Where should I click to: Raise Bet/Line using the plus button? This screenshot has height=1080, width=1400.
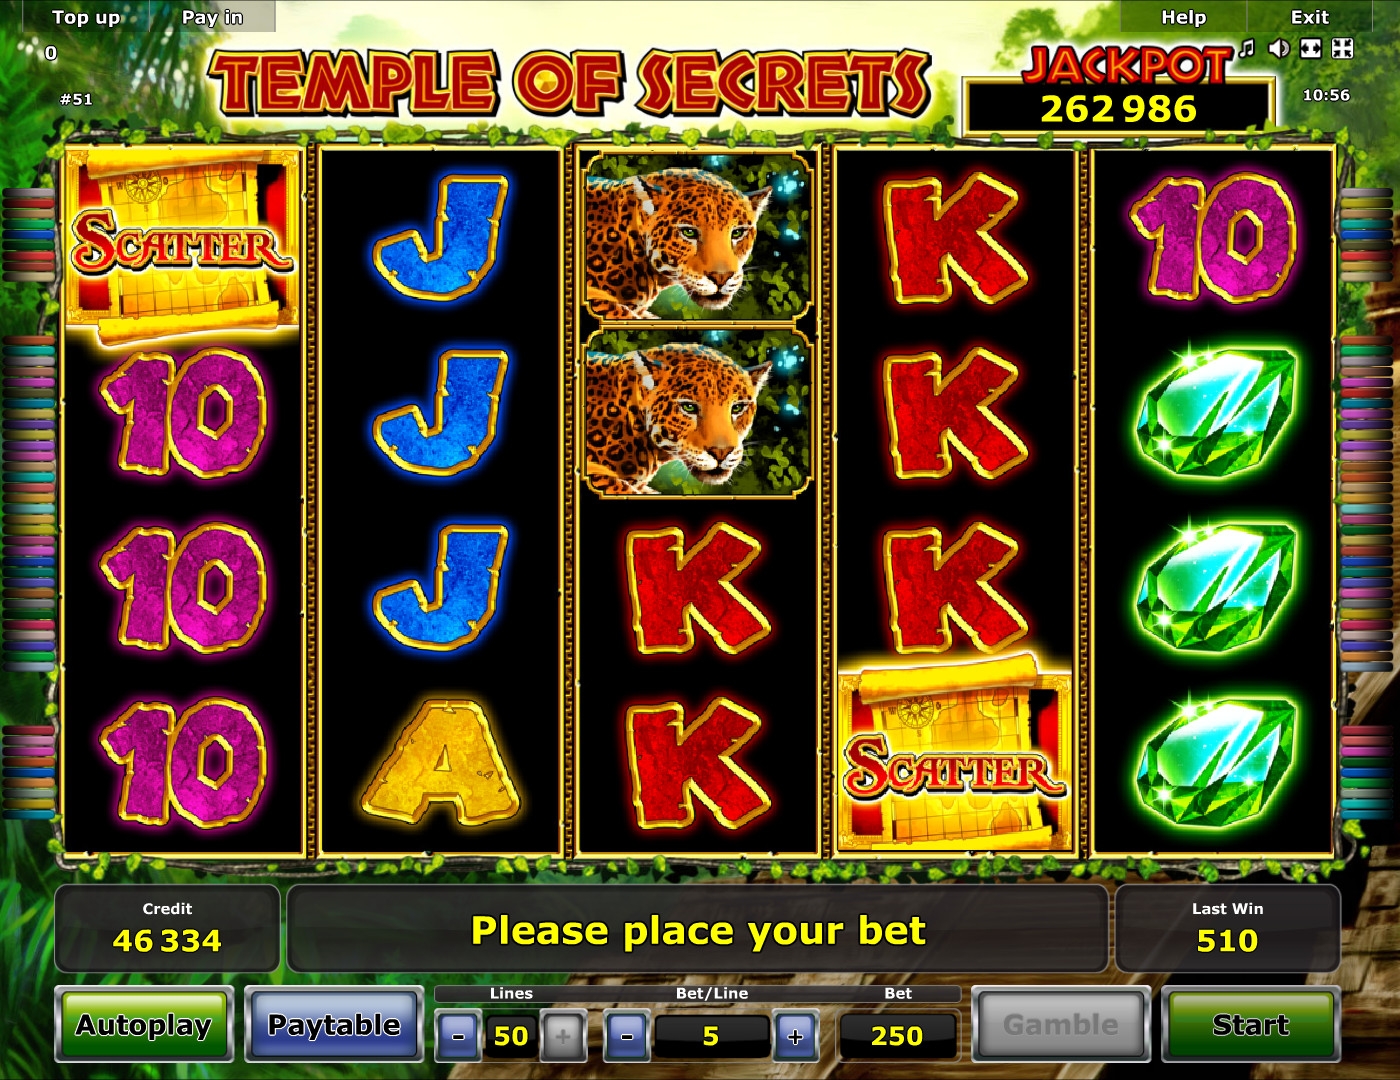[795, 1036]
